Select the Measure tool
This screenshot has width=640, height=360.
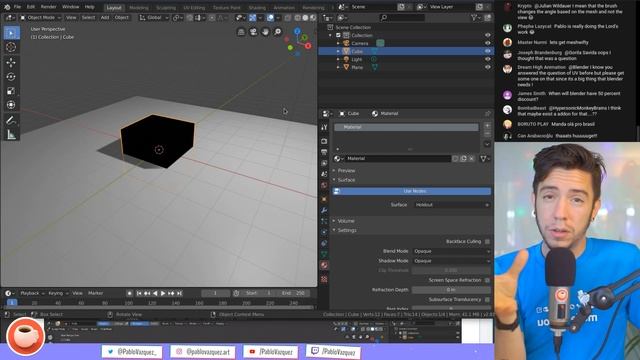(11, 134)
